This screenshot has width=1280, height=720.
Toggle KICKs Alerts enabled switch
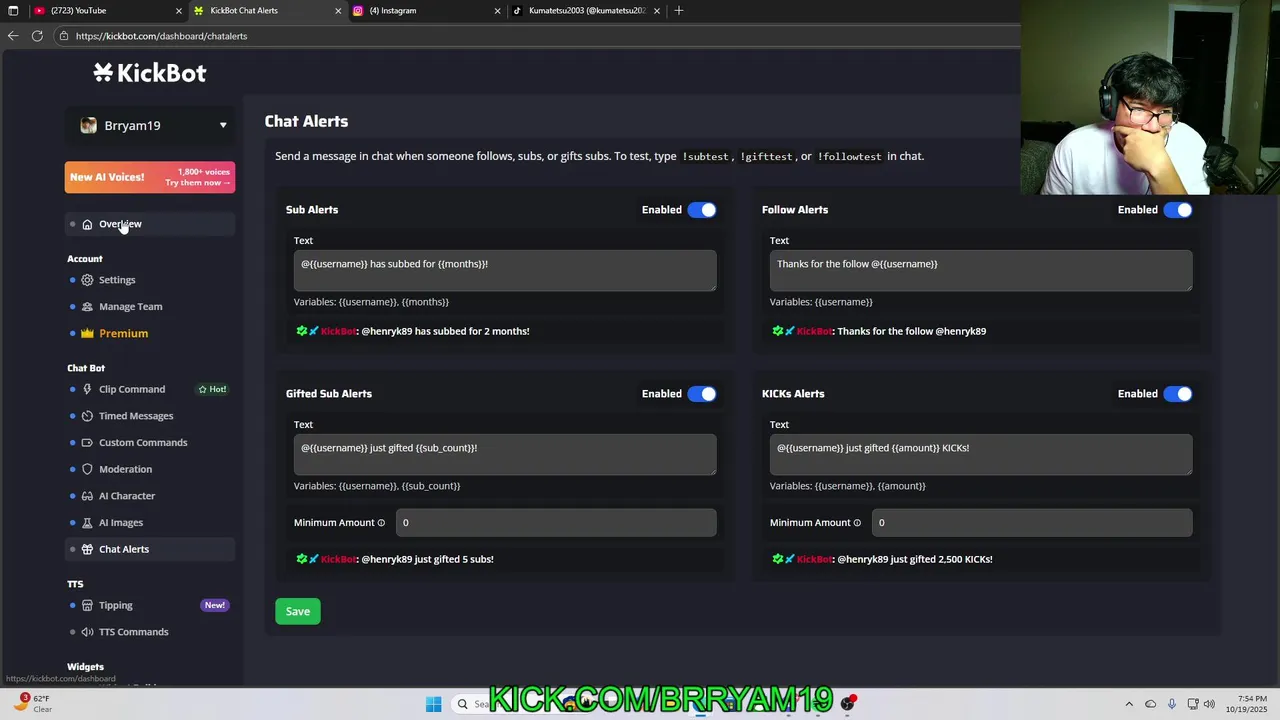[x=1178, y=394]
